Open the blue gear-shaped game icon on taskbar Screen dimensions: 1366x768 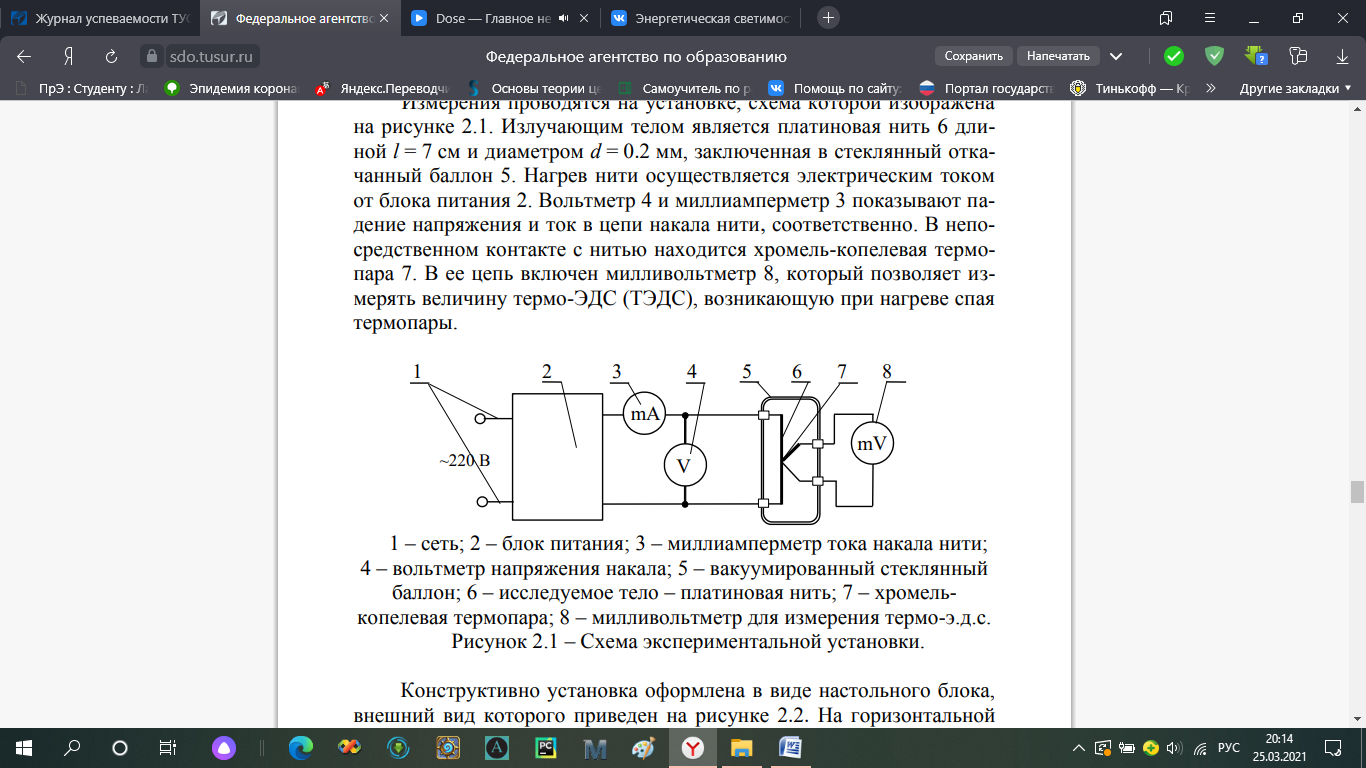pyautogui.click(x=447, y=747)
